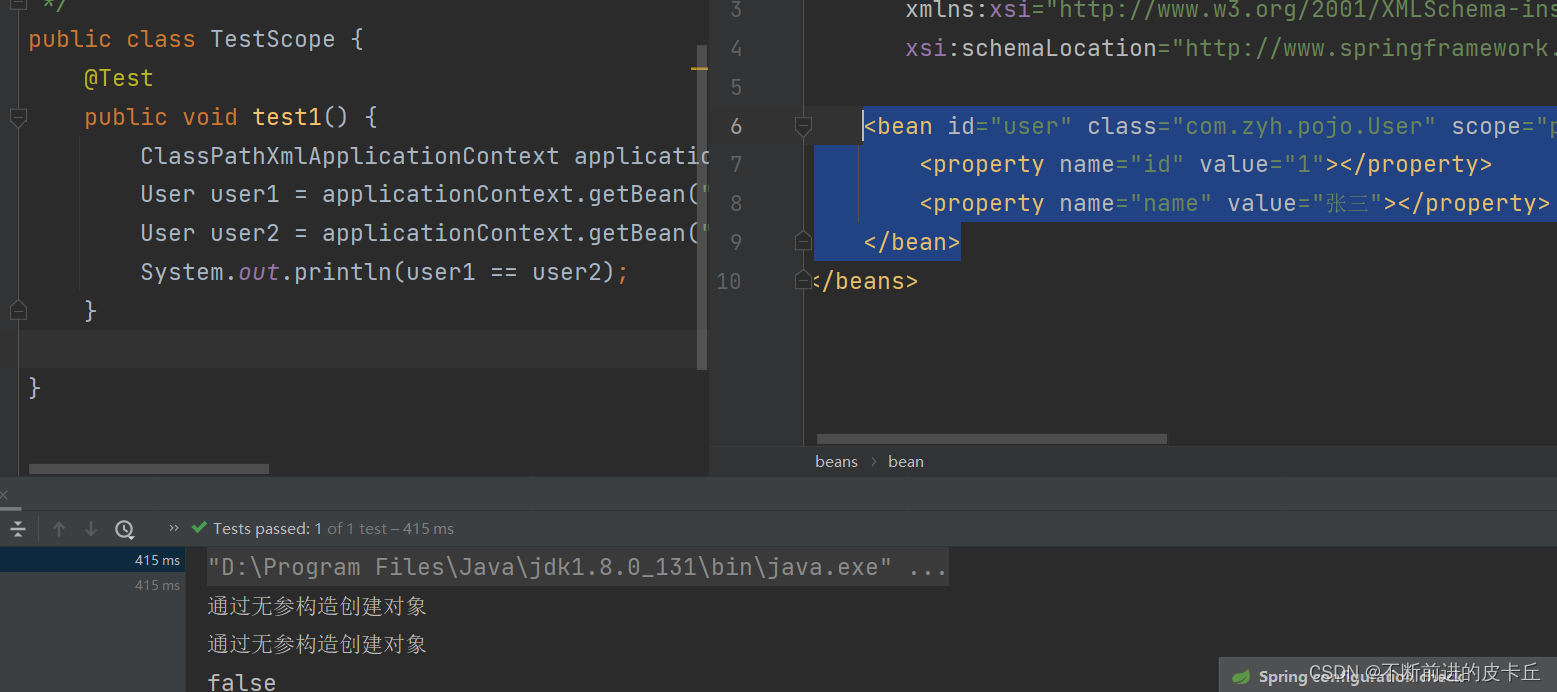Click line number 4 in XML gutter
This screenshot has width=1557, height=692.
[737, 48]
